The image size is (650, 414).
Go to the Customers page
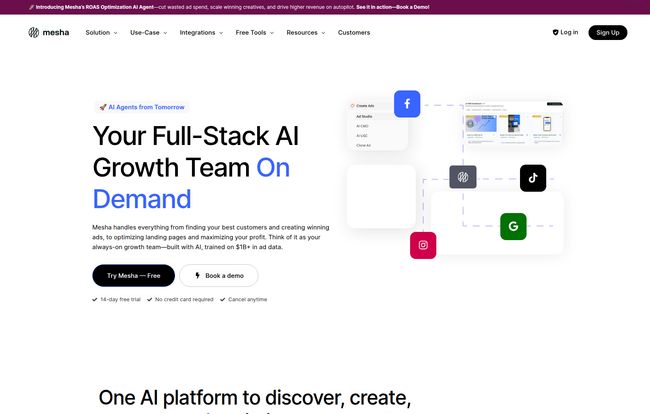tap(354, 32)
